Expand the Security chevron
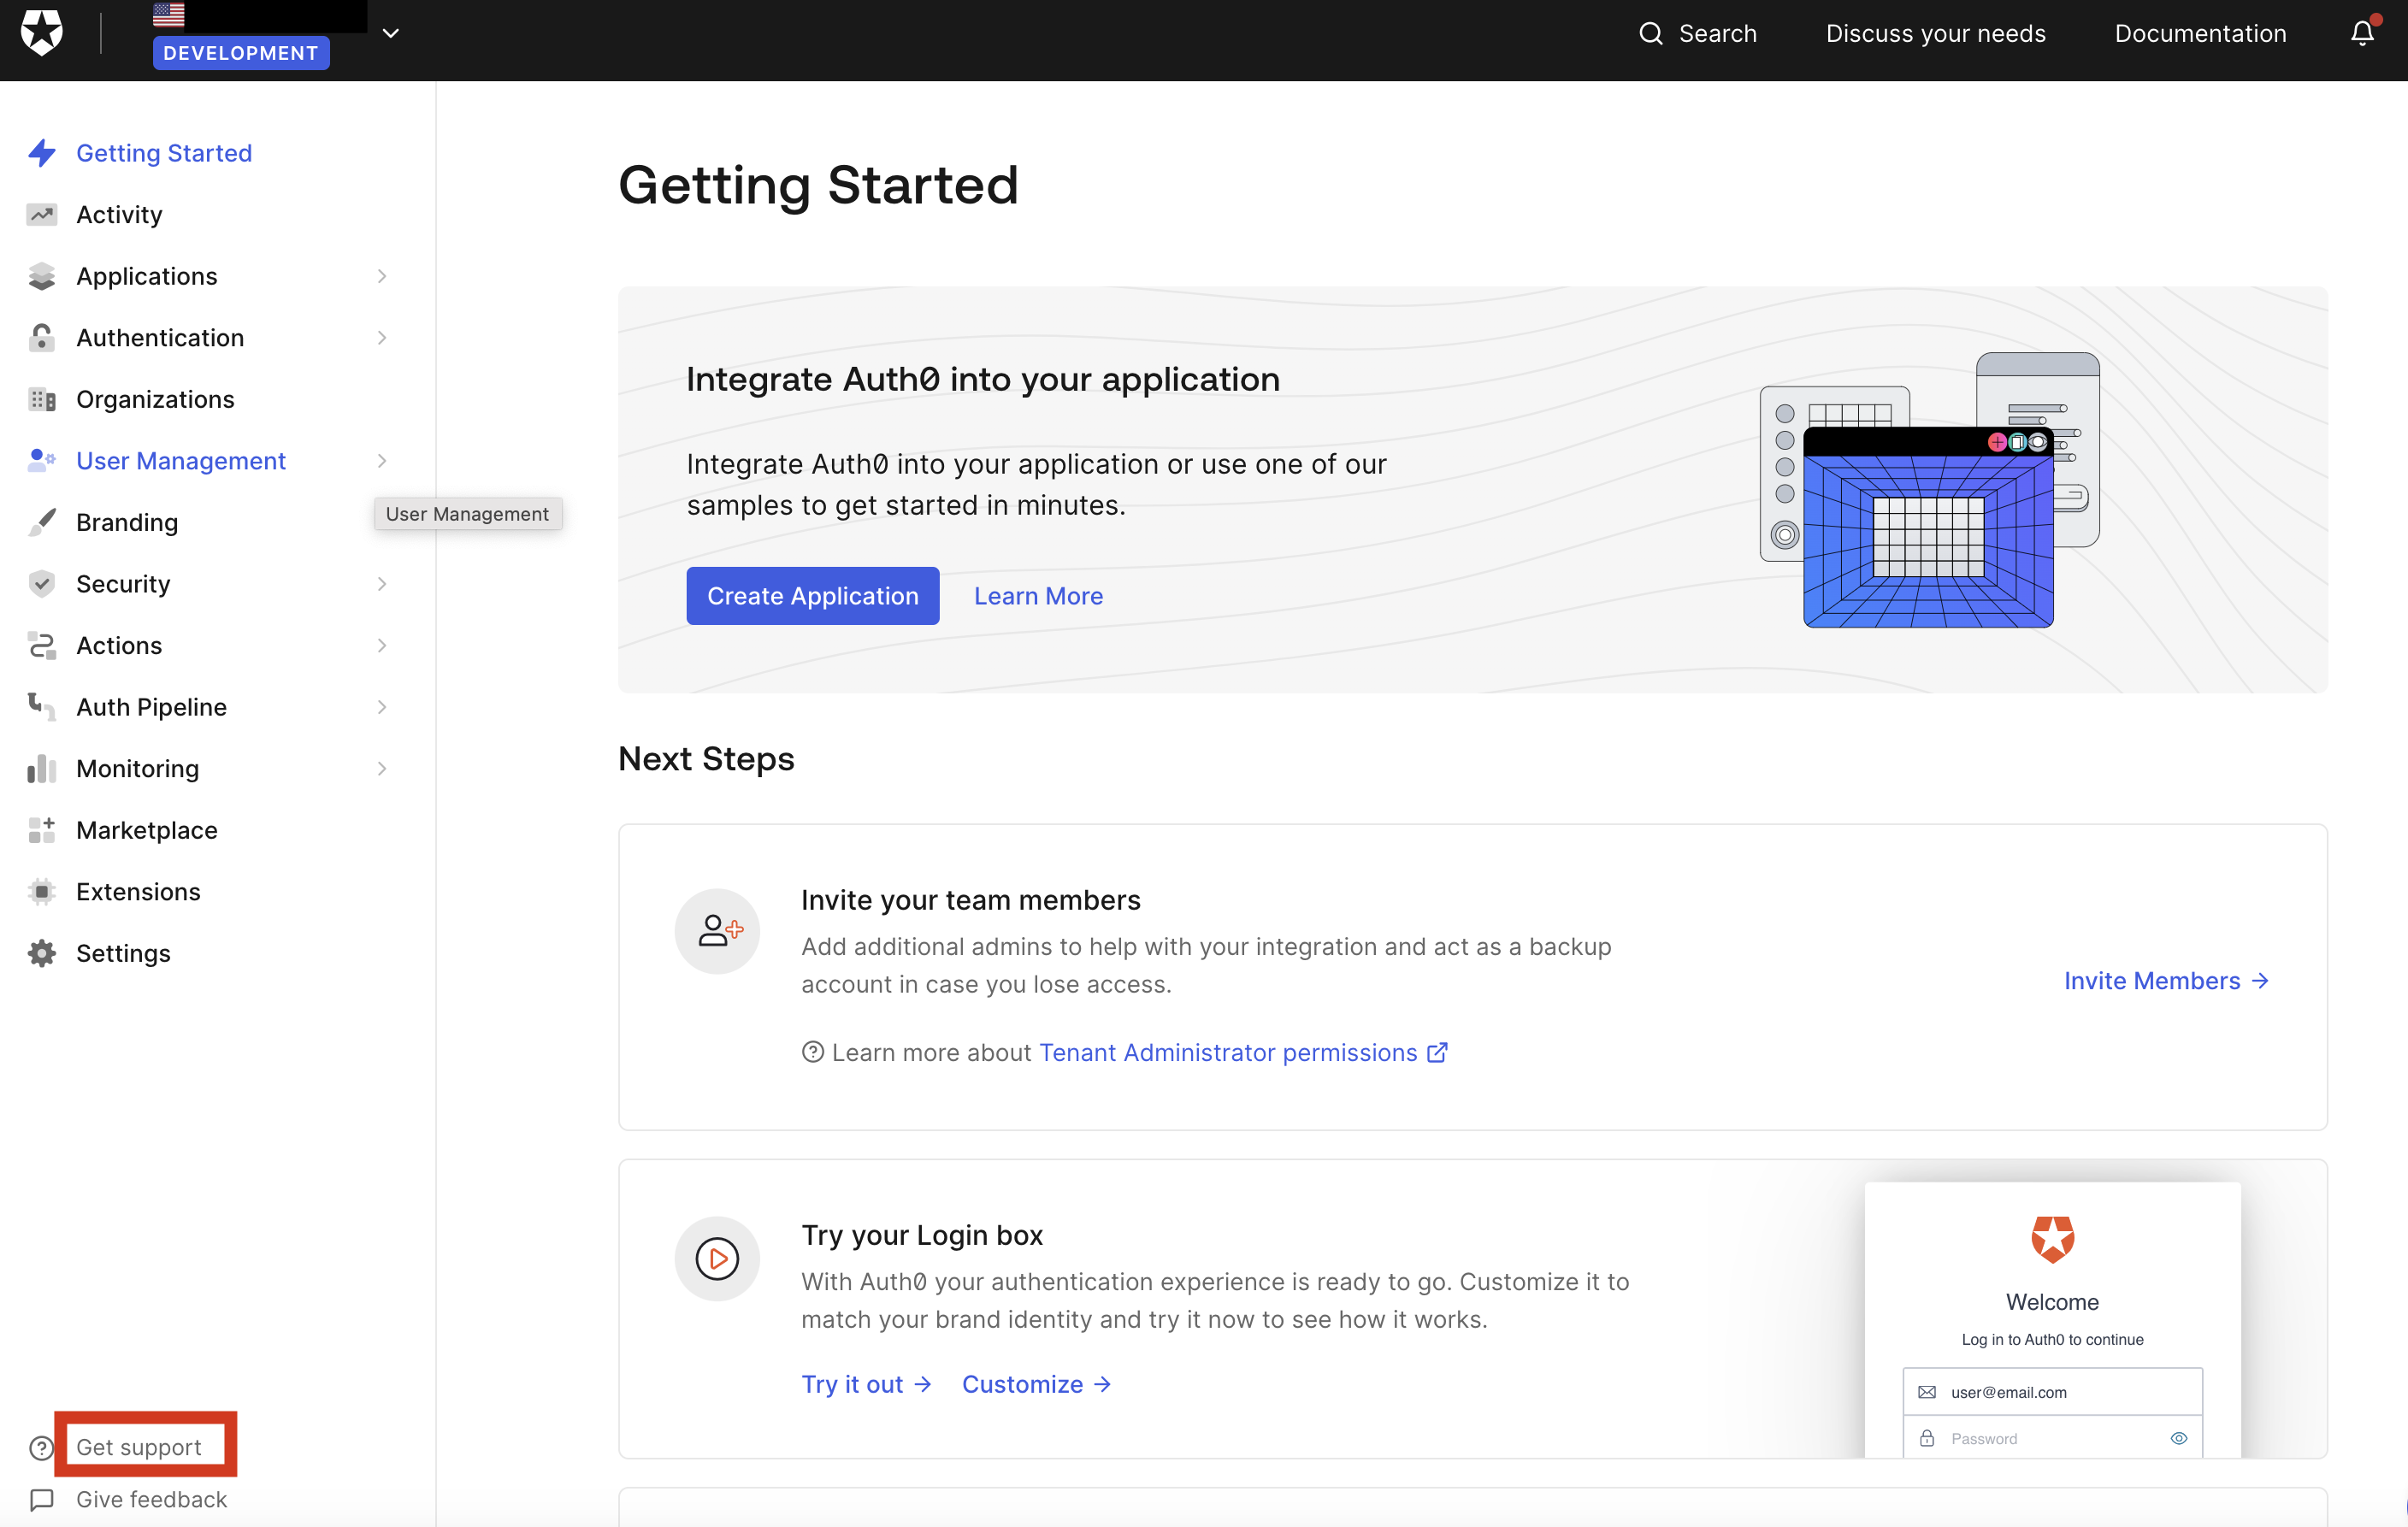The height and width of the screenshot is (1527, 2408). click(x=382, y=584)
